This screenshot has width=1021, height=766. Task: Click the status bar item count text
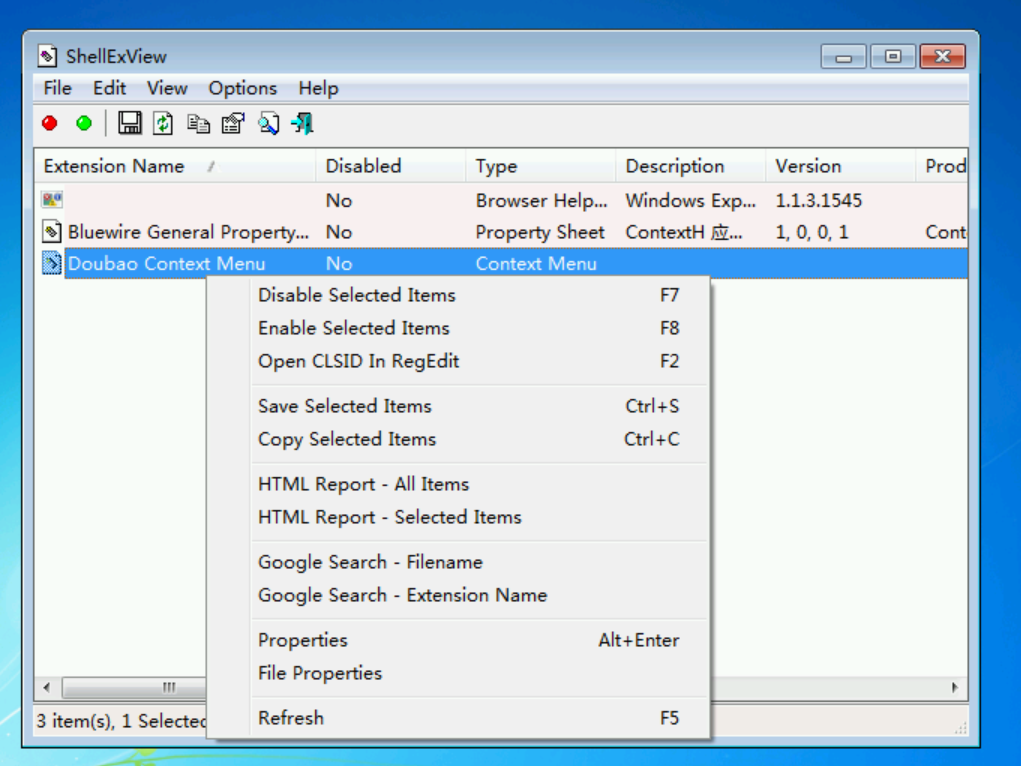point(122,720)
